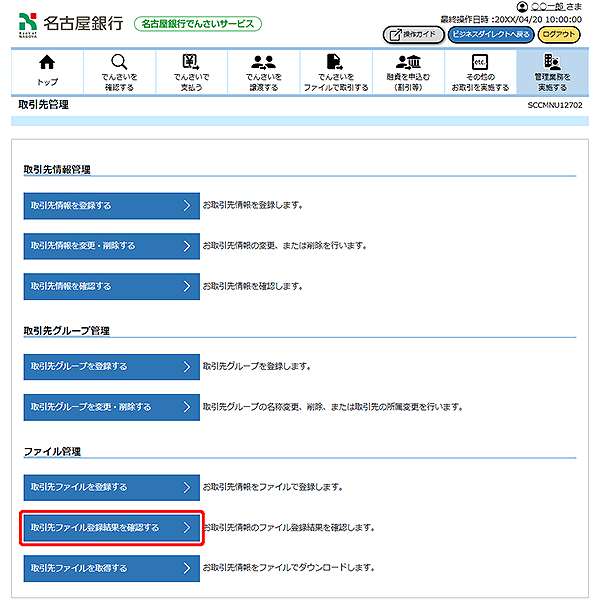This screenshot has width=600, height=604.
Task: Click the 管理業務を実施する icon in navigation
Action: [x=551, y=62]
